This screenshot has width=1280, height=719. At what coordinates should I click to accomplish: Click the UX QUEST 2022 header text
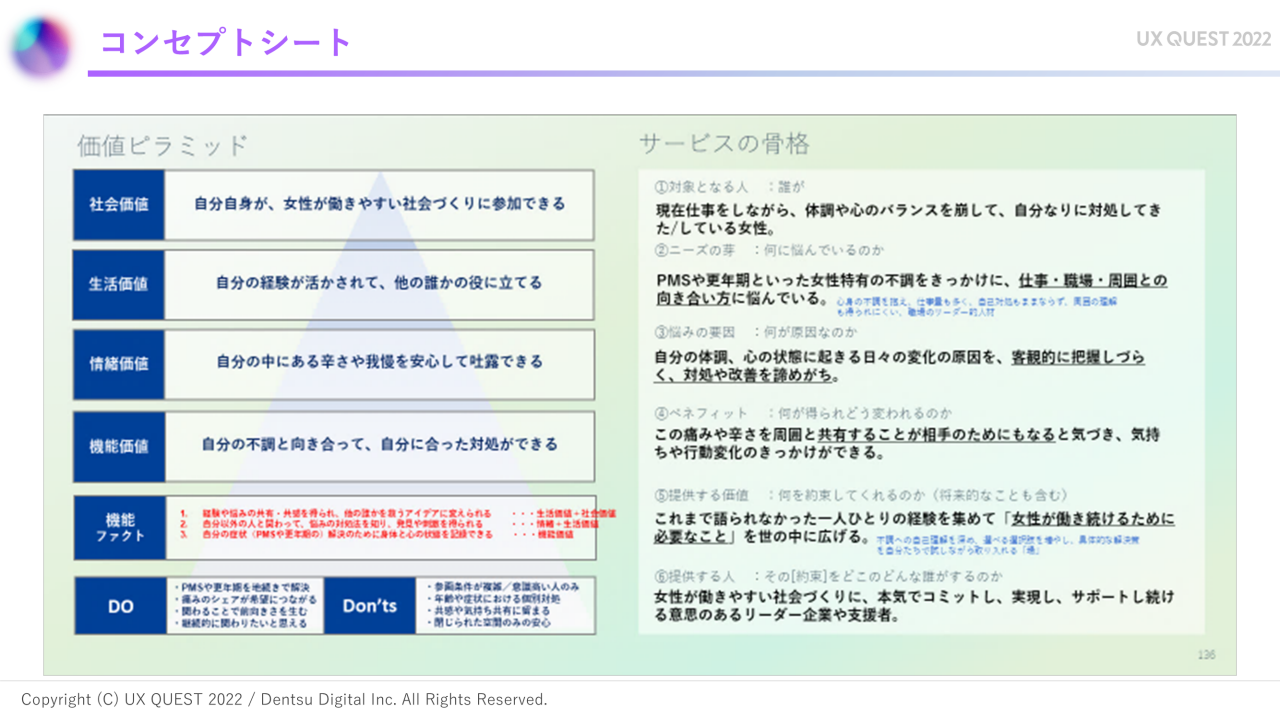[1203, 39]
